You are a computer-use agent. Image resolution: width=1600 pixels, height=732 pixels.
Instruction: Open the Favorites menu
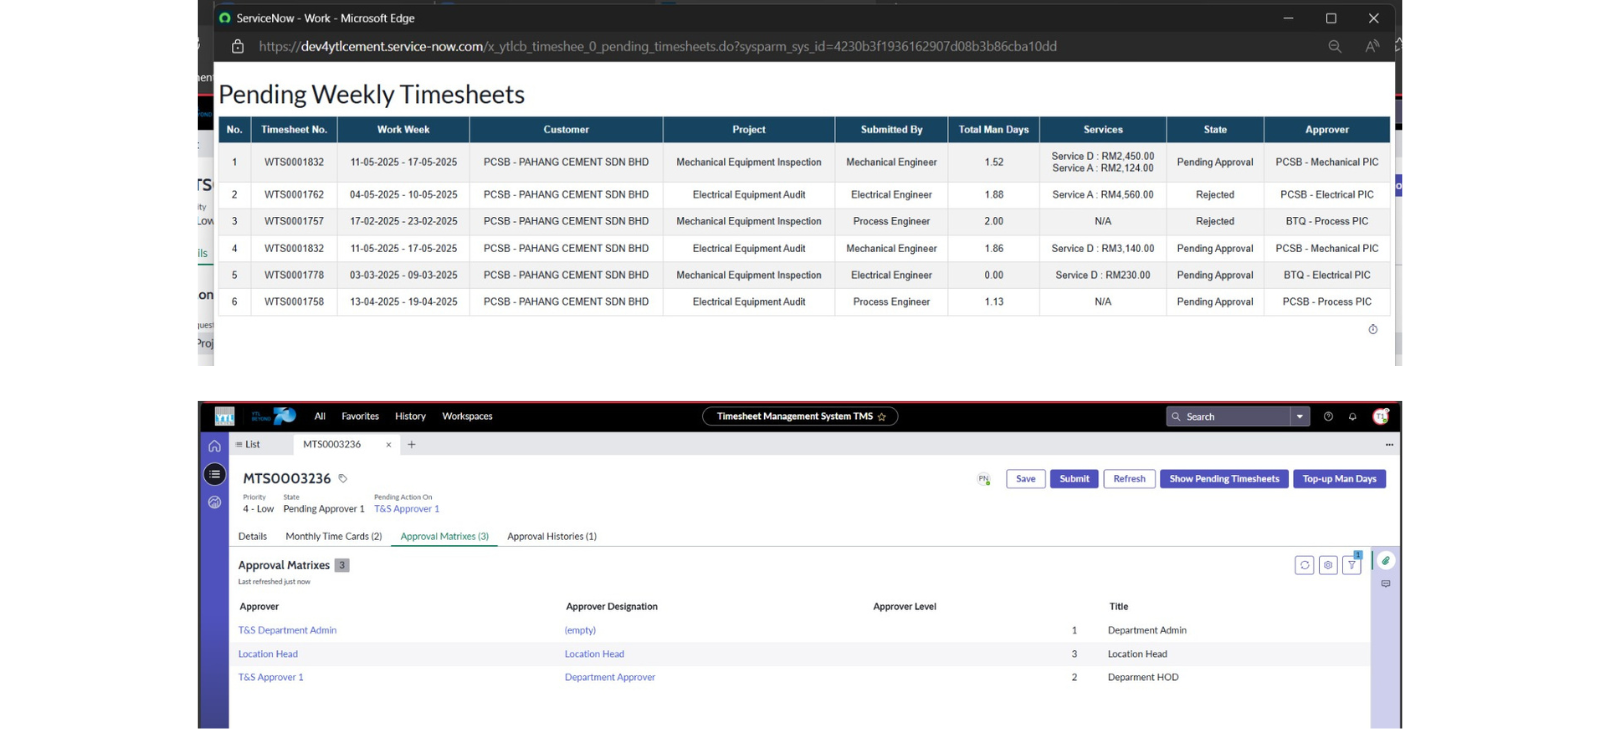click(x=360, y=417)
